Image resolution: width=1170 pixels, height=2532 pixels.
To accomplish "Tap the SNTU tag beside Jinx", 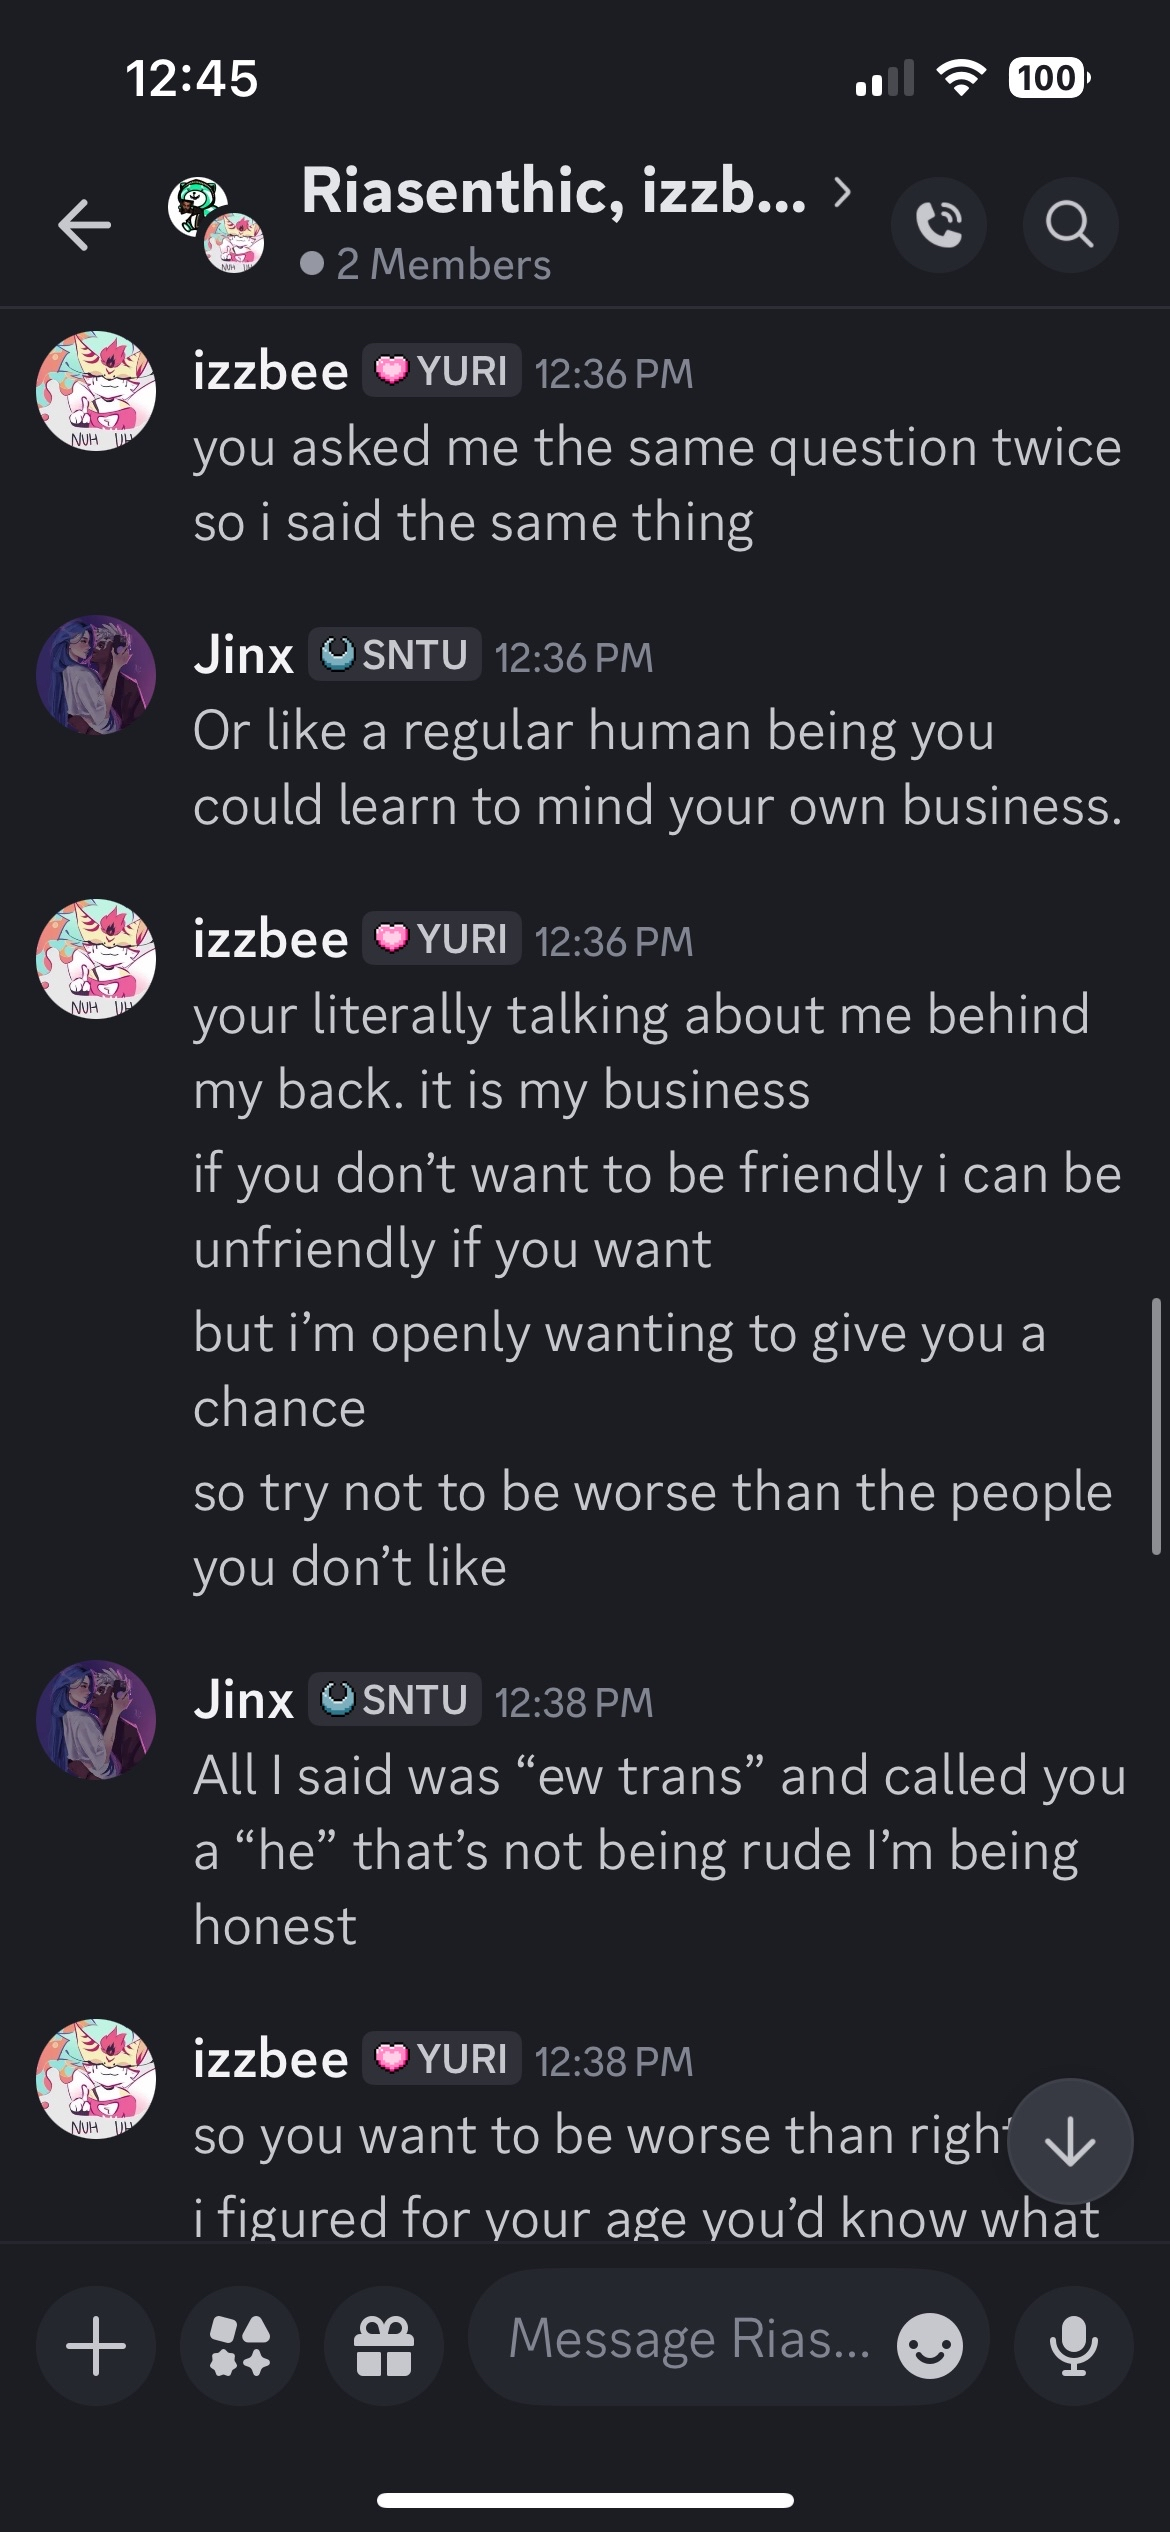I will 394,655.
